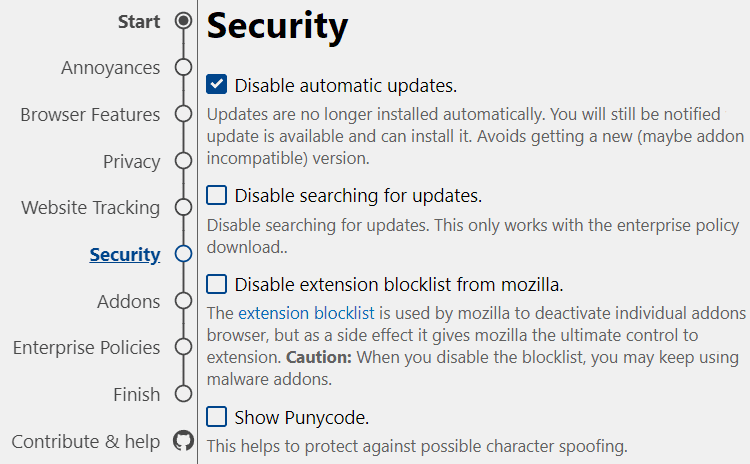Image resolution: width=750 pixels, height=464 pixels.
Task: Click the GitHub icon beside Contribute & help
Action: coord(184,441)
